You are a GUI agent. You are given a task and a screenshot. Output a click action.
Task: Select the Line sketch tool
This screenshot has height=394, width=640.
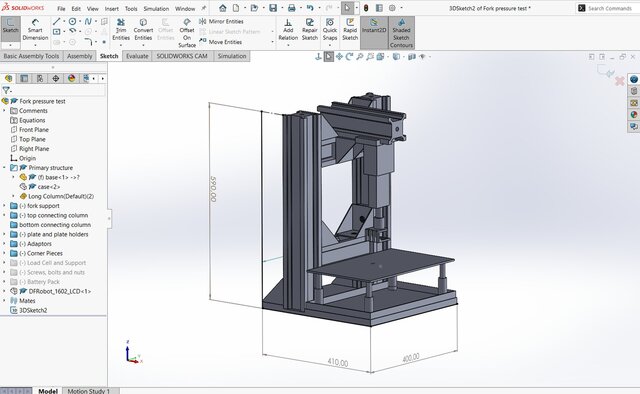tap(57, 22)
